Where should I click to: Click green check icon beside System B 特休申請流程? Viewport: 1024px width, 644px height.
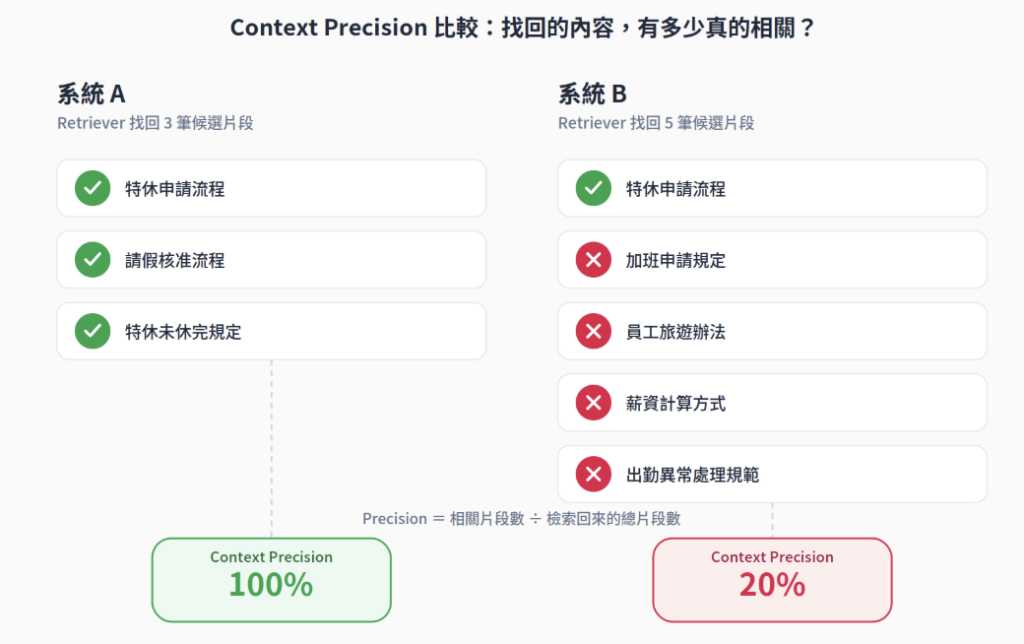tap(594, 188)
